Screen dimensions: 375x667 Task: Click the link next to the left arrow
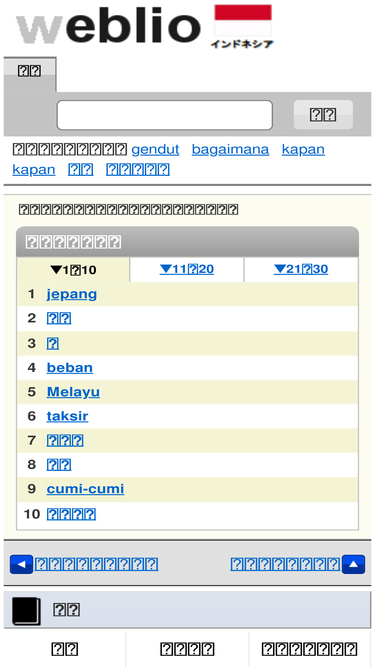(97, 564)
